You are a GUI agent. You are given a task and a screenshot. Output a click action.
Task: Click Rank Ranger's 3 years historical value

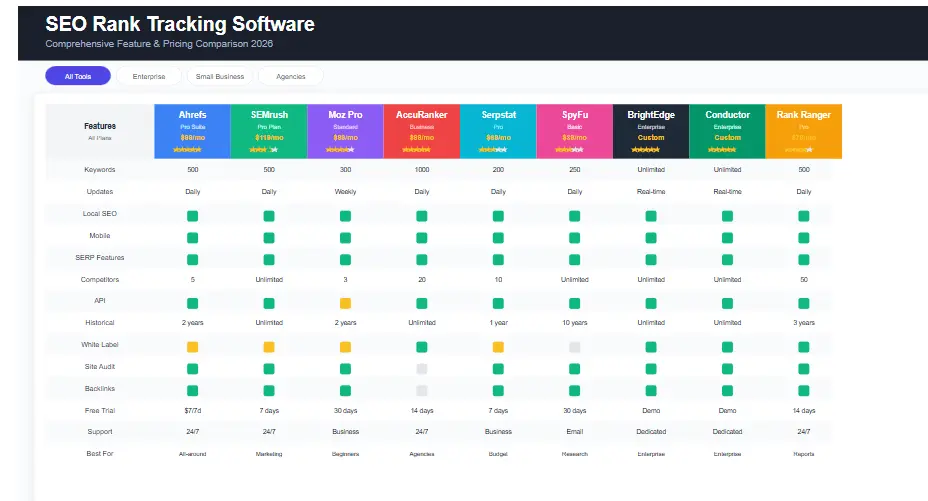point(803,322)
